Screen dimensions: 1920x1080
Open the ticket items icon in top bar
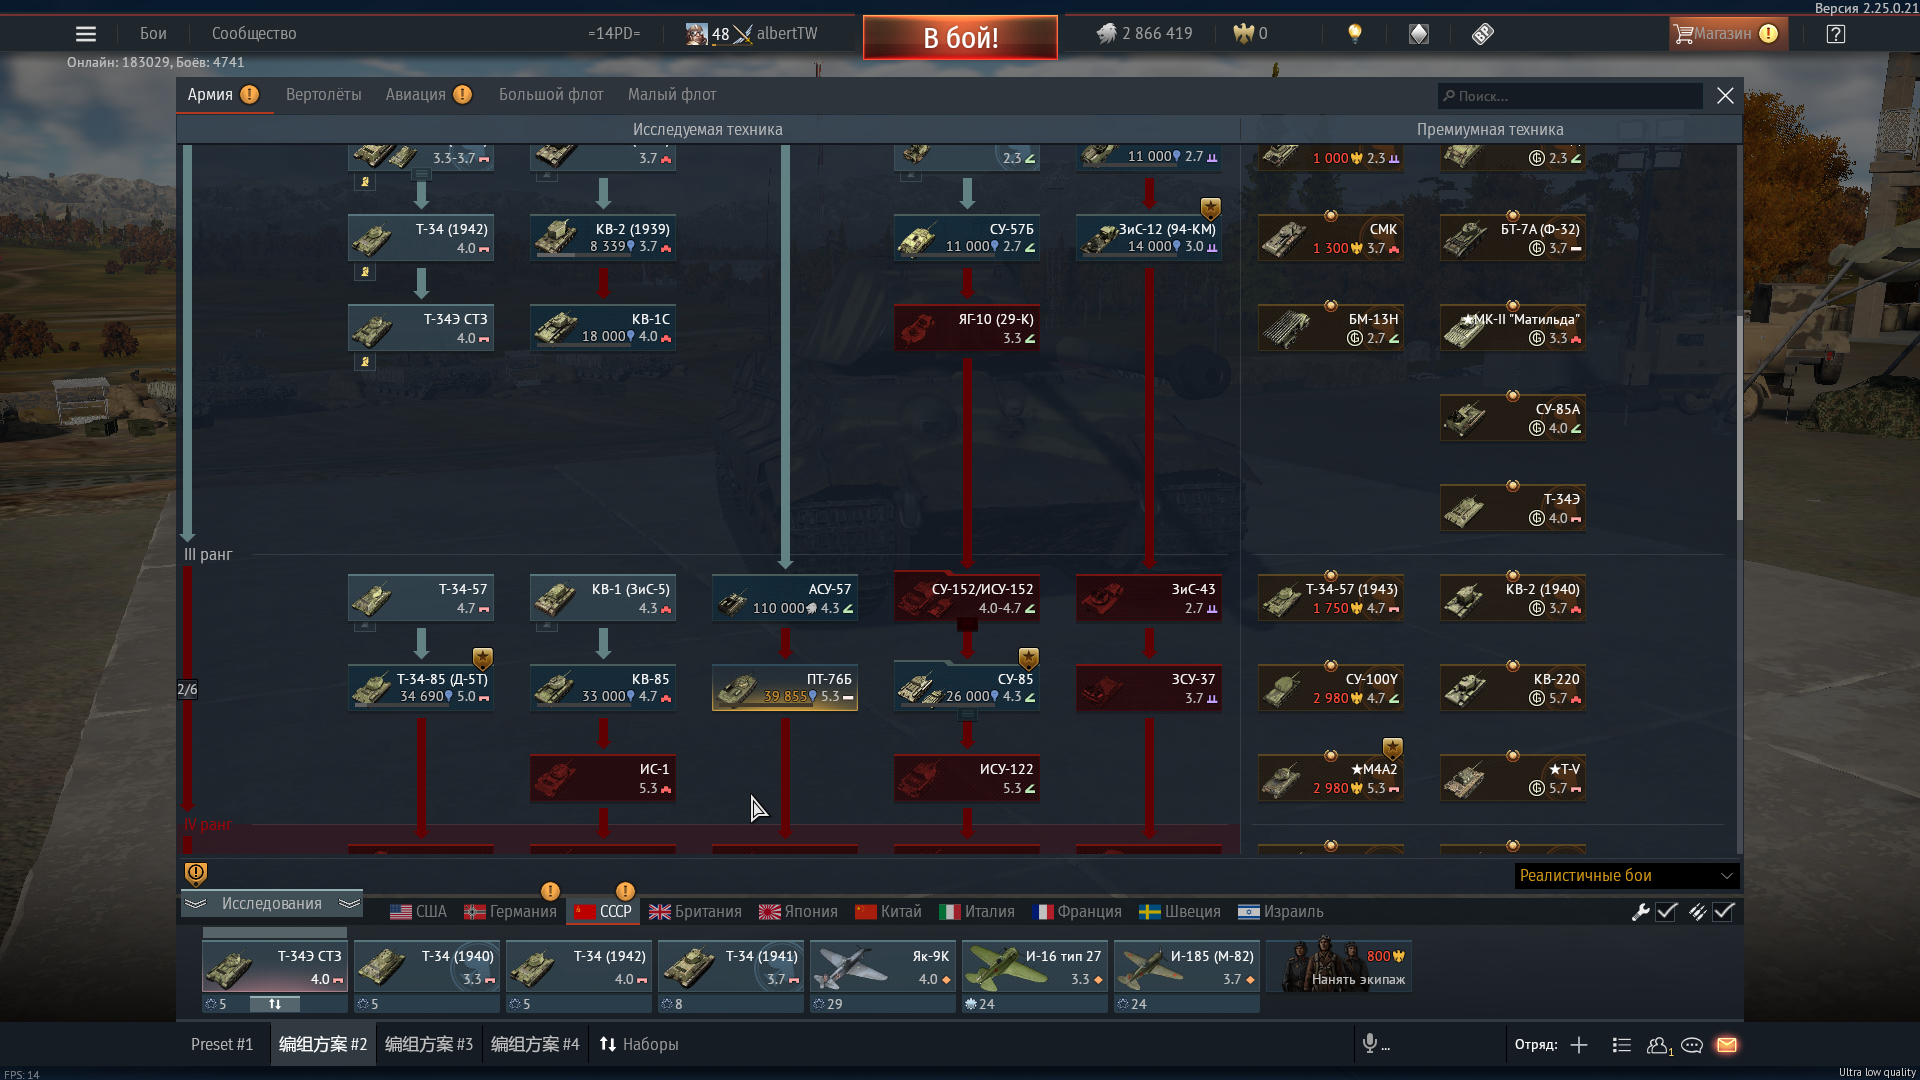click(x=1483, y=34)
